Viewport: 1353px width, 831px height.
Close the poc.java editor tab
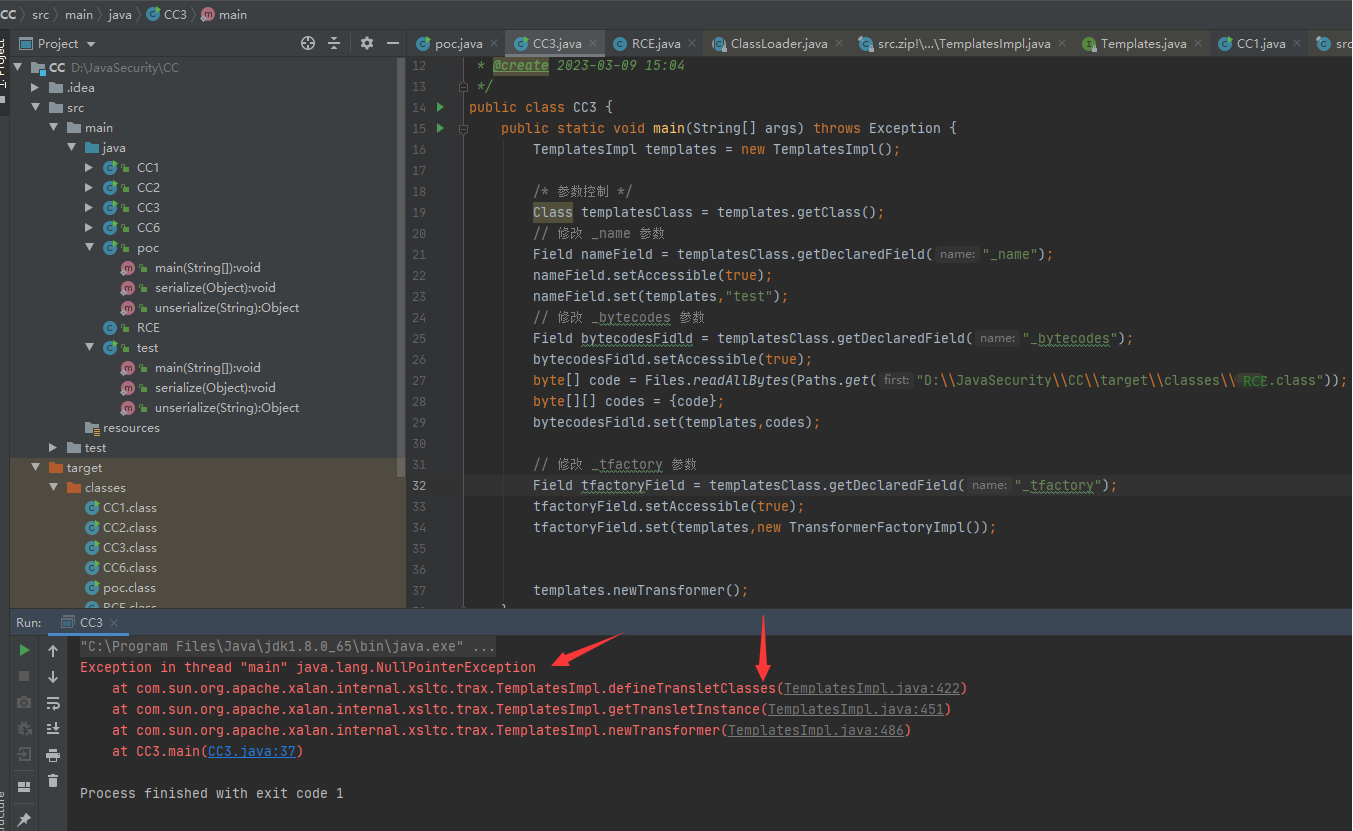[496, 44]
